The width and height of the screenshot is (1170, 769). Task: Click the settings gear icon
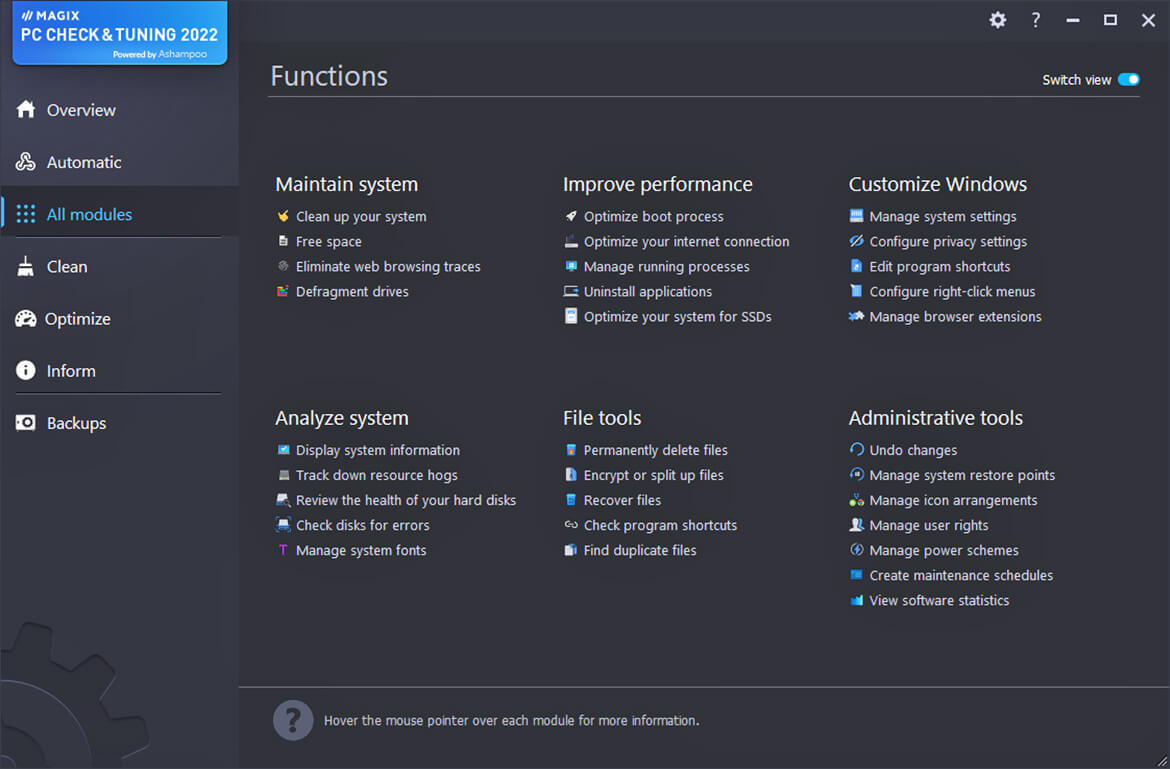tap(997, 20)
